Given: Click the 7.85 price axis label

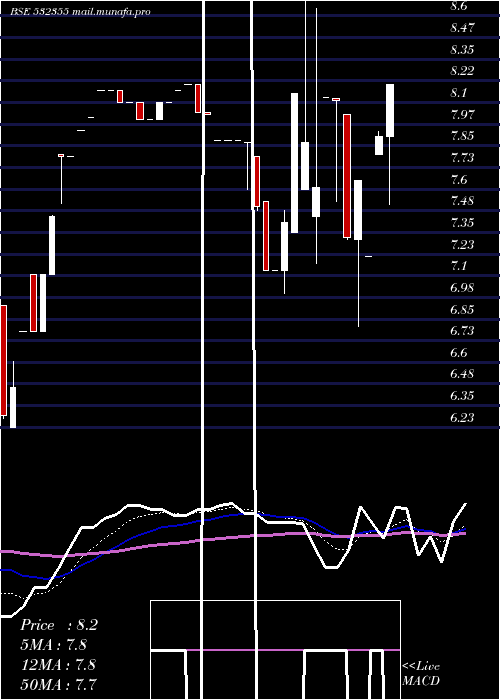Looking at the screenshot, I should pyautogui.click(x=462, y=136).
